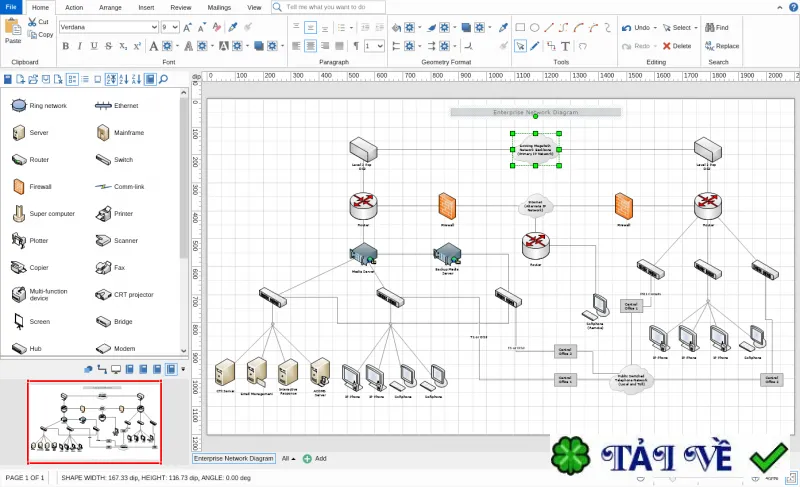The image size is (800, 487).
Task: Increase font size with grow icon
Action: click(187, 28)
